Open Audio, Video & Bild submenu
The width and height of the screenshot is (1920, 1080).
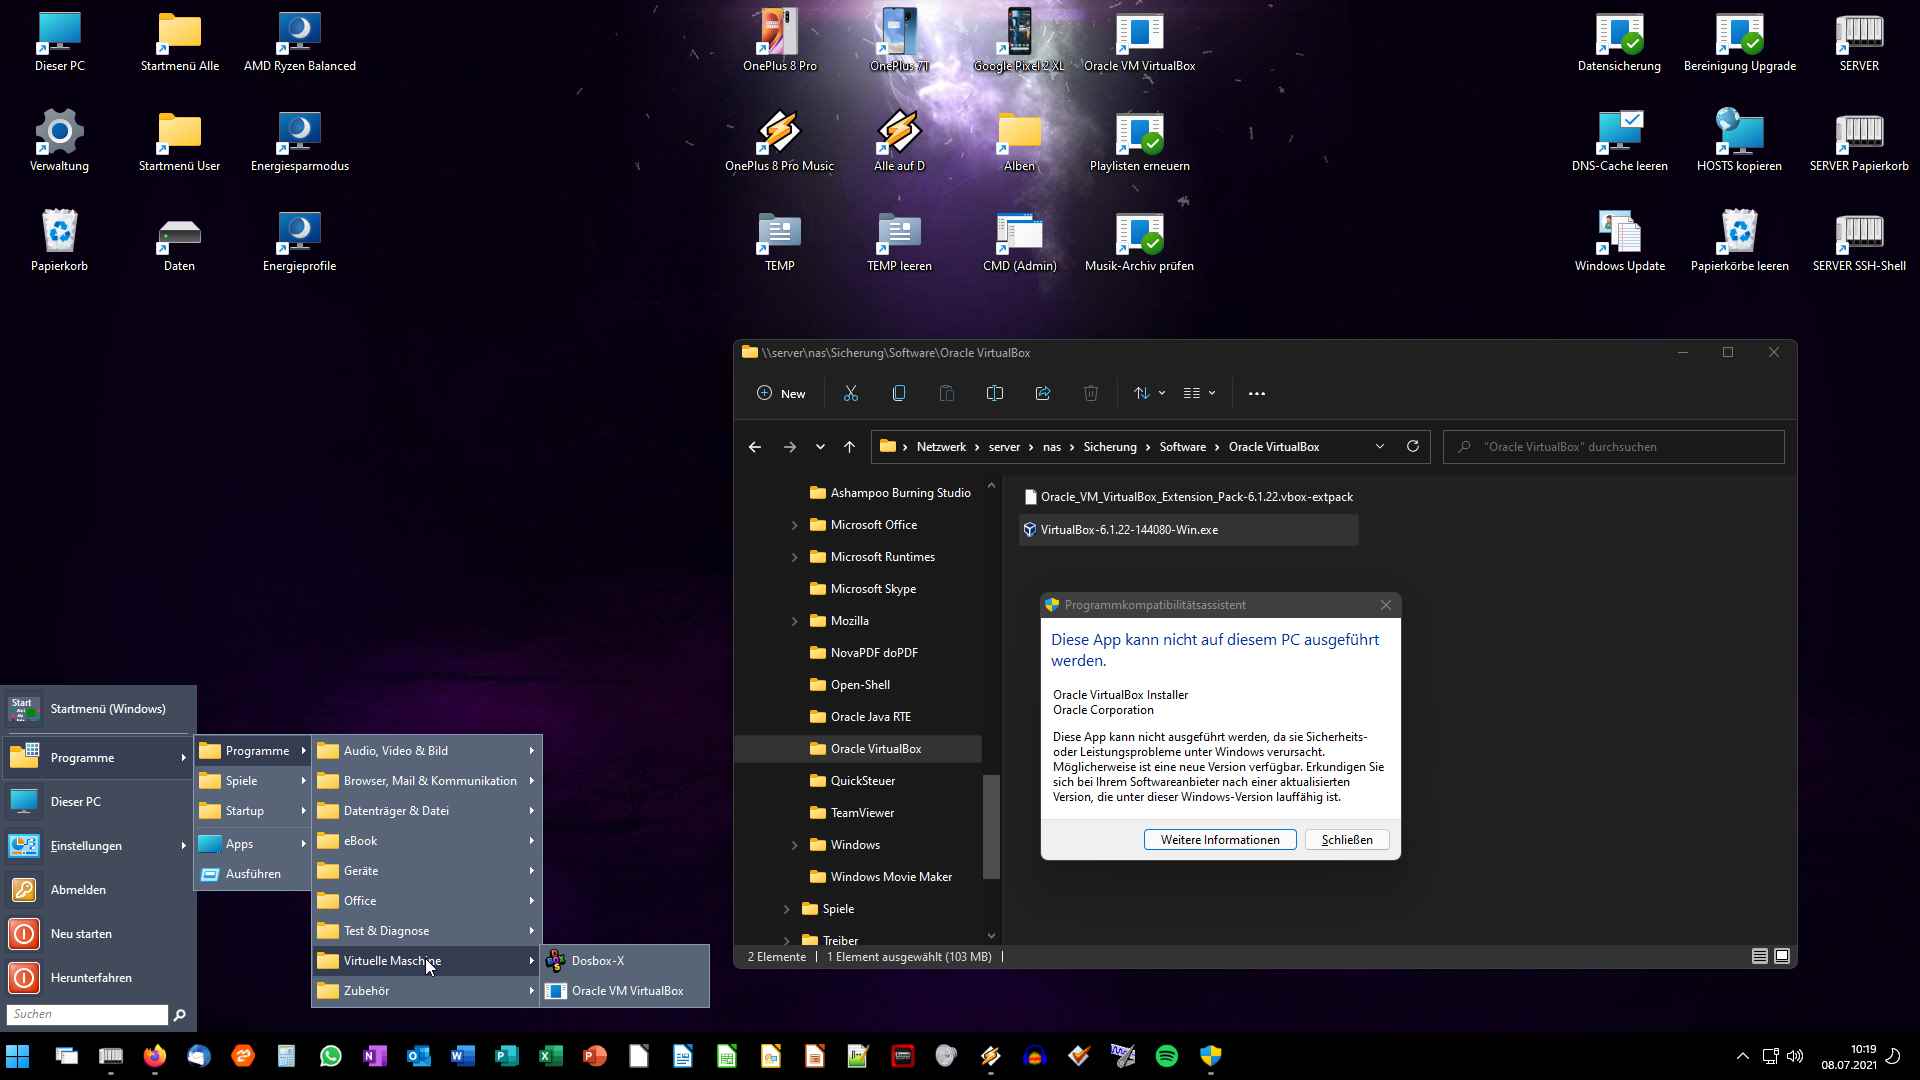427,751
